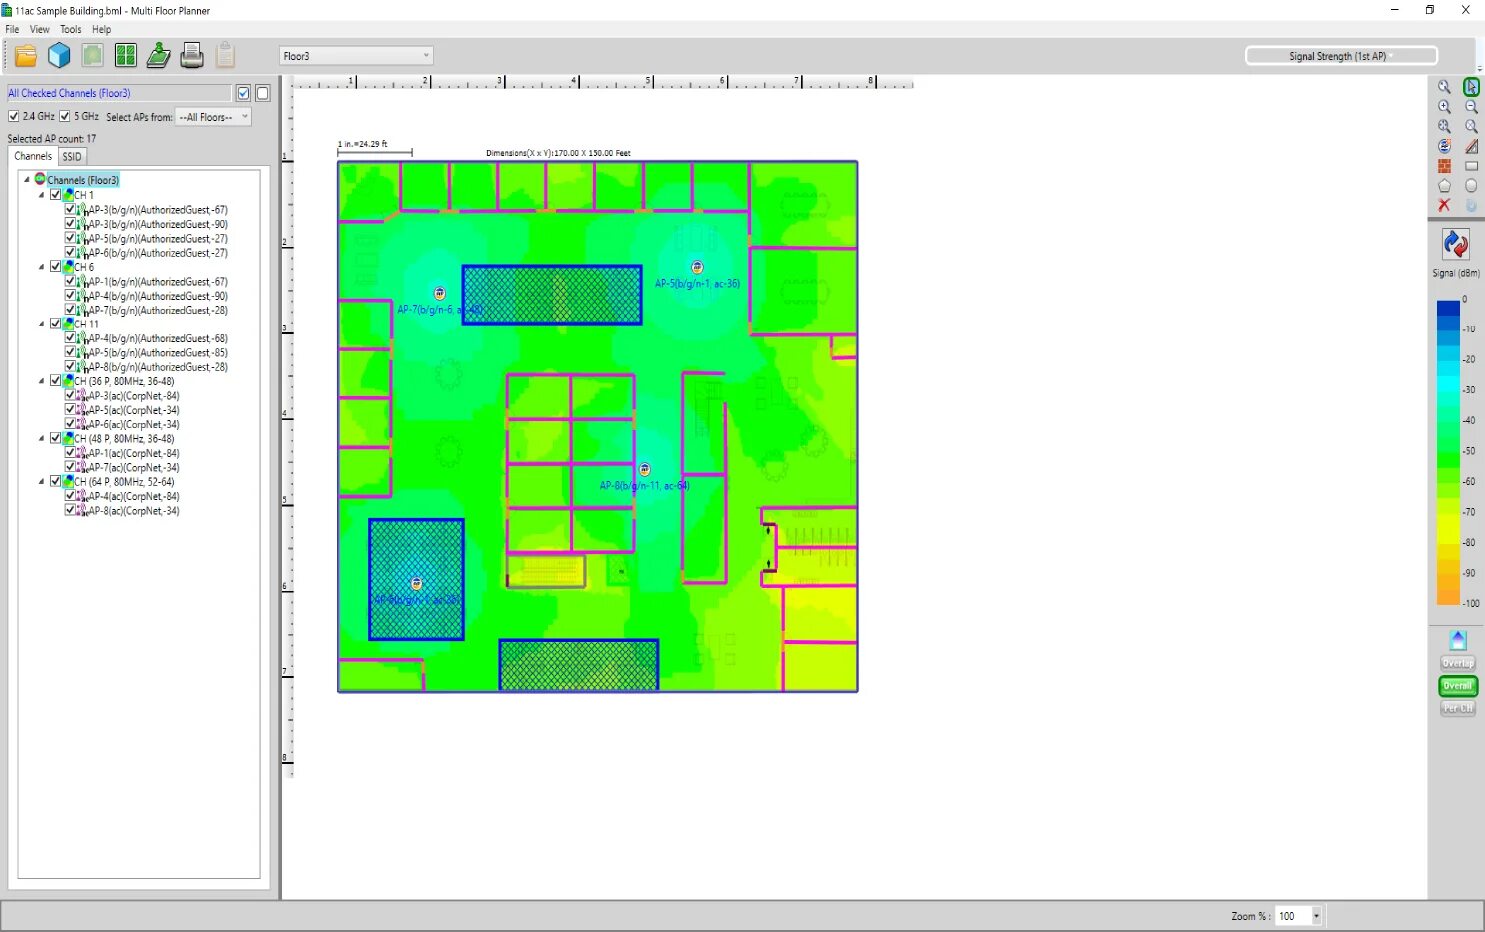The width and height of the screenshot is (1485, 932).
Task: Switch to the SSID tab
Action: (x=72, y=156)
